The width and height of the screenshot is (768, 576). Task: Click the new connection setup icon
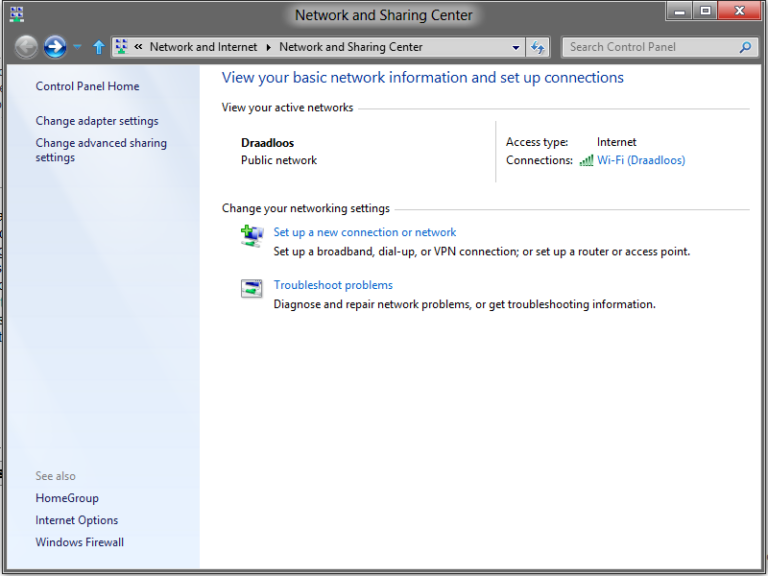[252, 236]
